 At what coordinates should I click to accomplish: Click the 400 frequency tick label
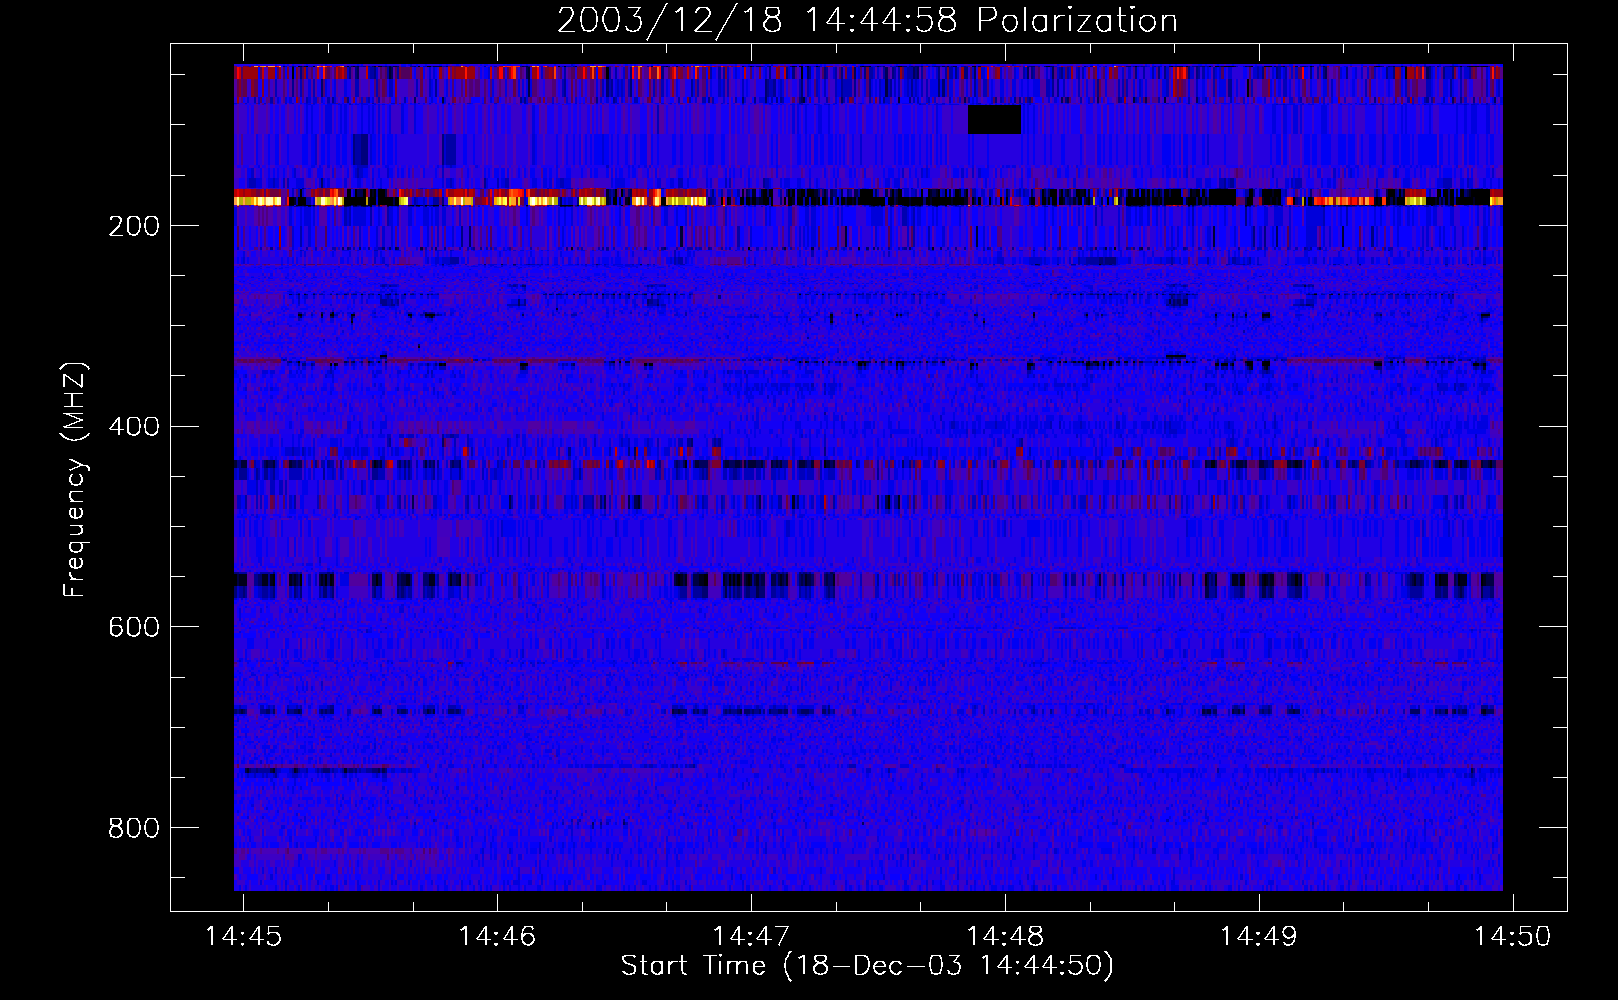[x=134, y=427]
